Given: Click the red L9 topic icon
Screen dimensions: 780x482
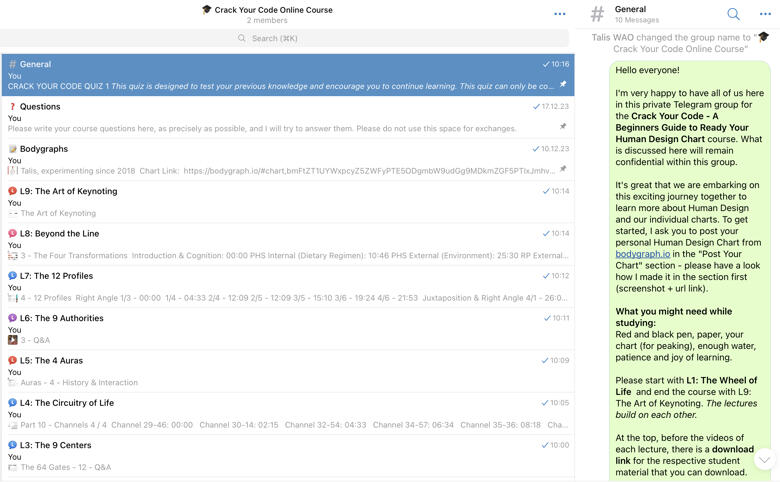Looking at the screenshot, I should click(13, 191).
